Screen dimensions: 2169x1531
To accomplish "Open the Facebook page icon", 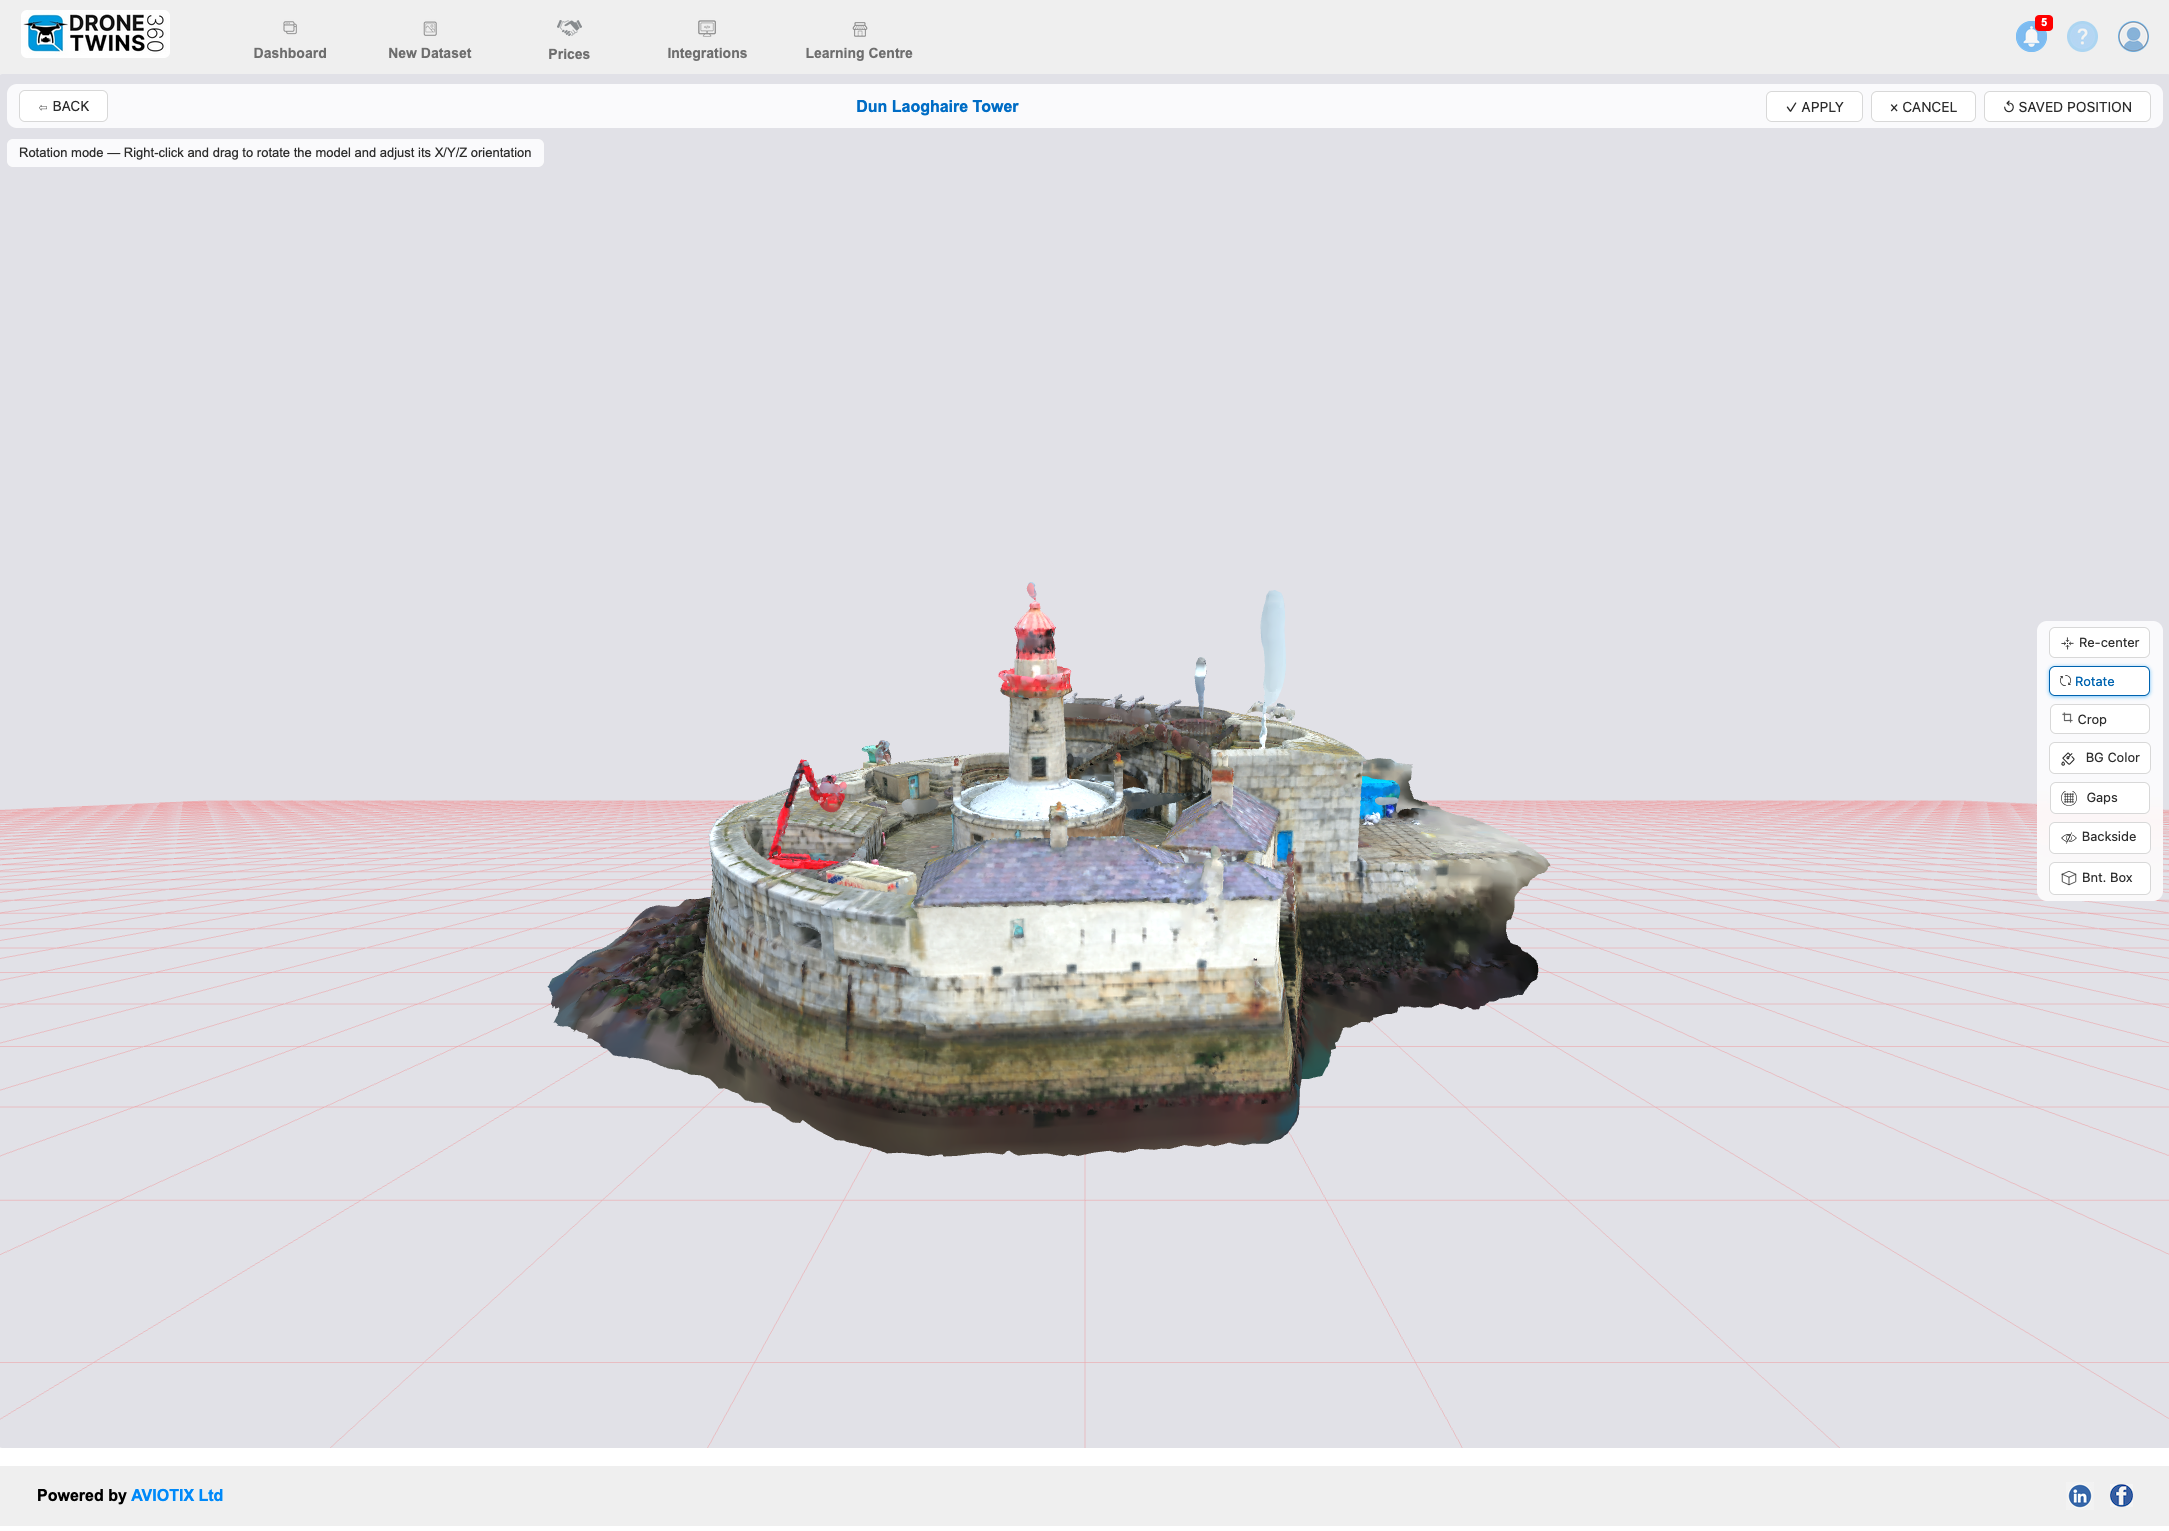I will [2121, 1495].
